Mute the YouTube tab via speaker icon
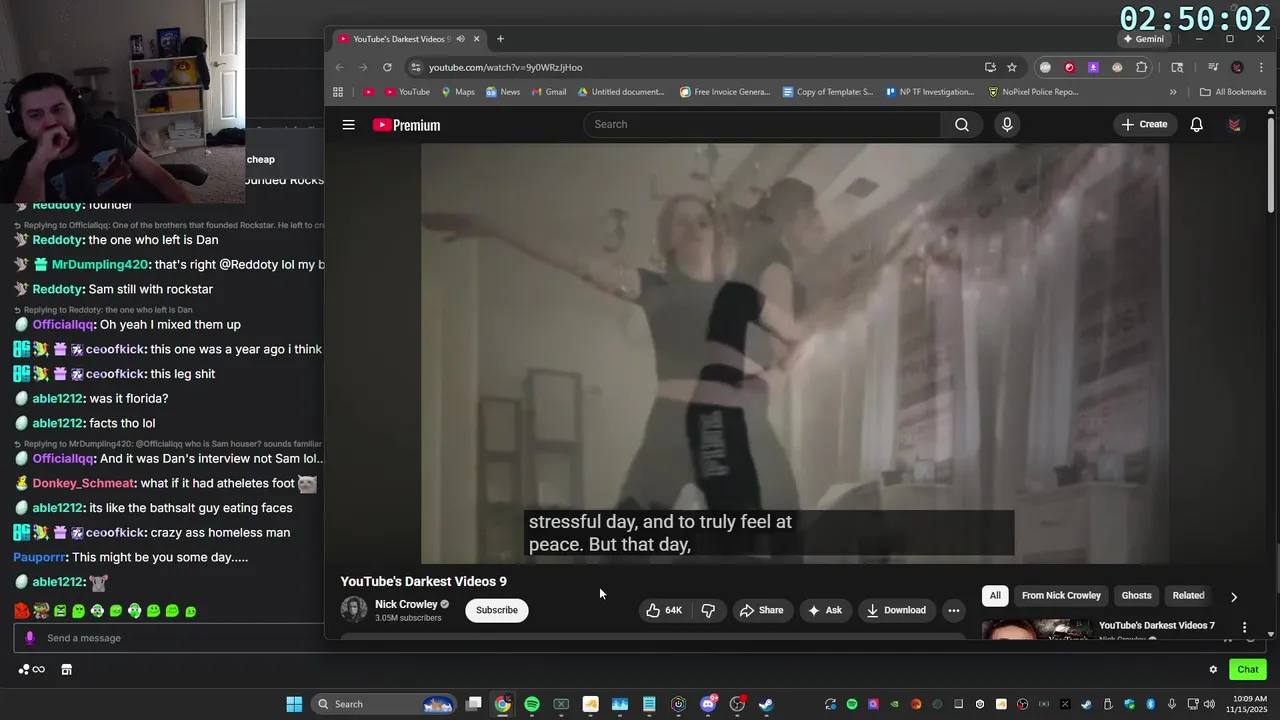 point(460,39)
